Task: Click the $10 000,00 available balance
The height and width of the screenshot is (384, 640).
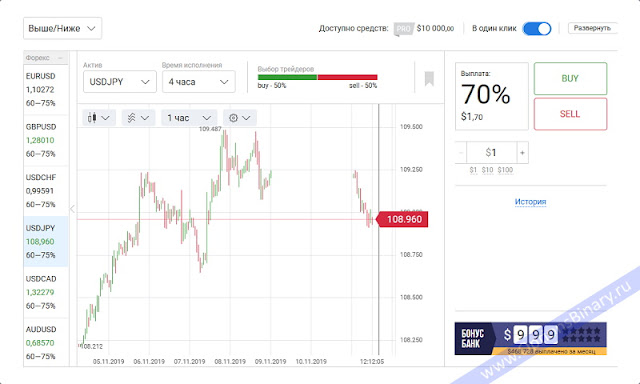Action: 435,29
